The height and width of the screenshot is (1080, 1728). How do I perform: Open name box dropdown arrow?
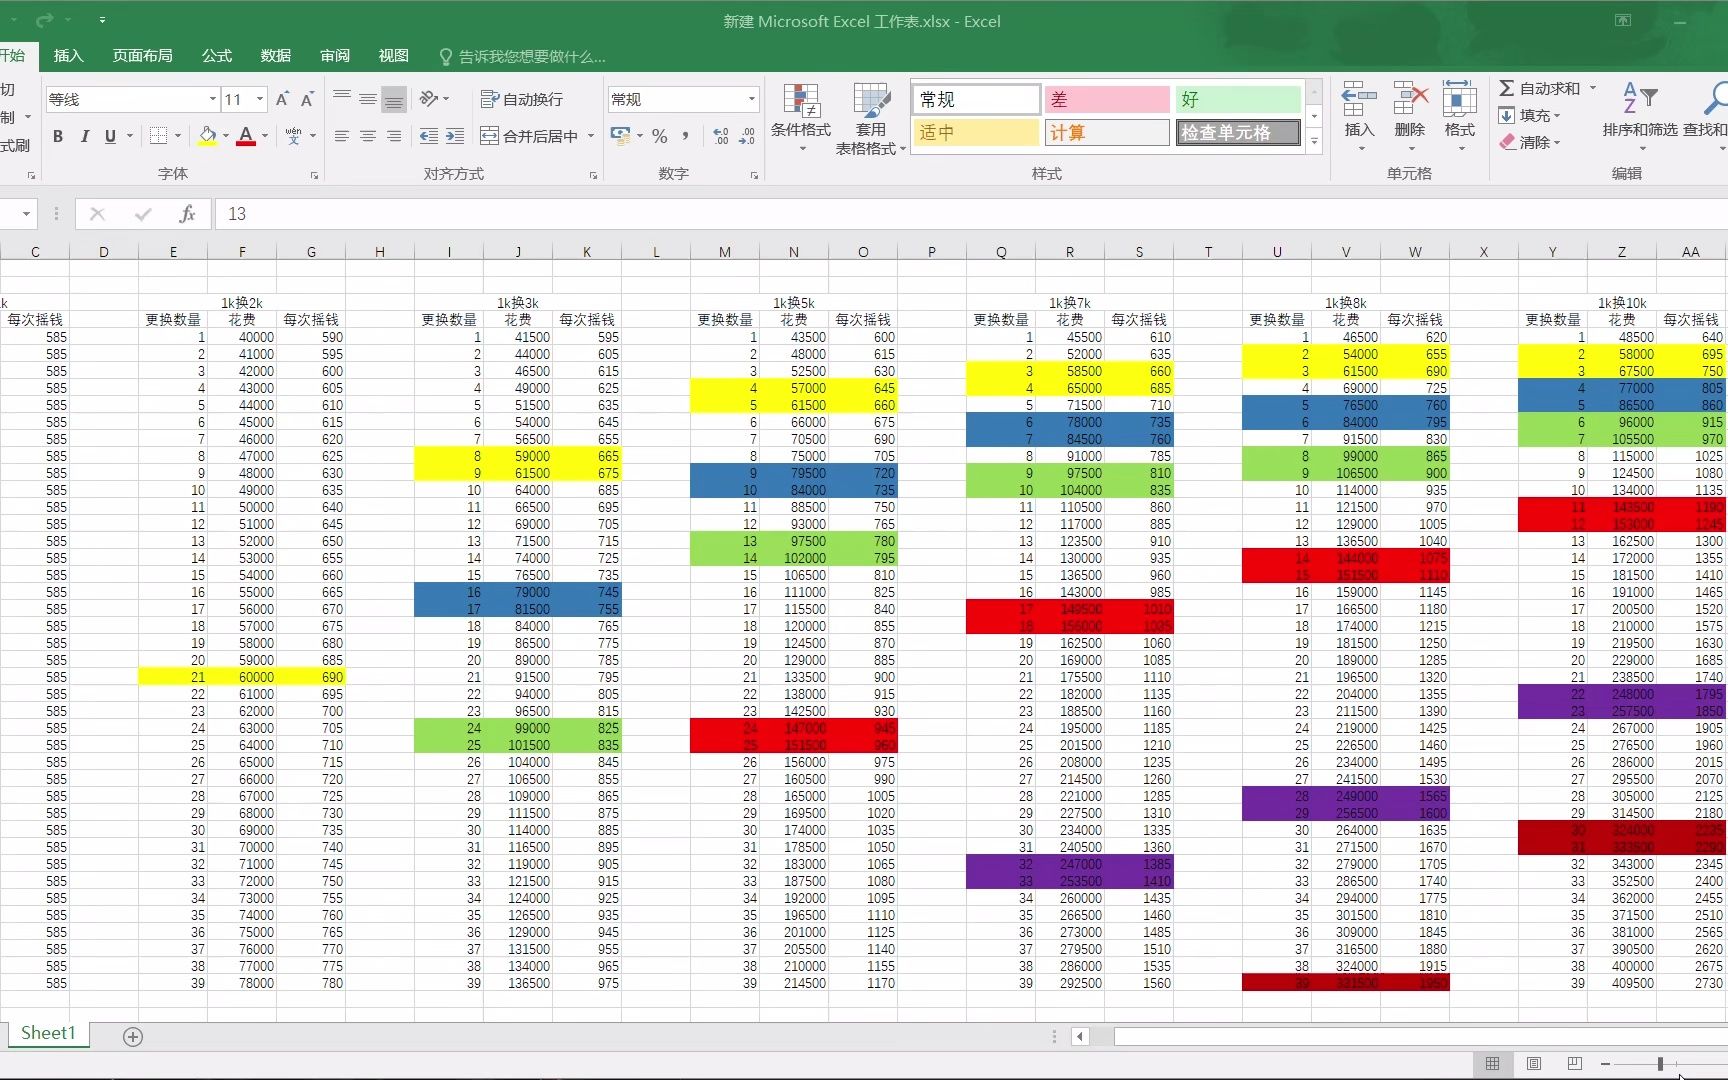coord(26,214)
